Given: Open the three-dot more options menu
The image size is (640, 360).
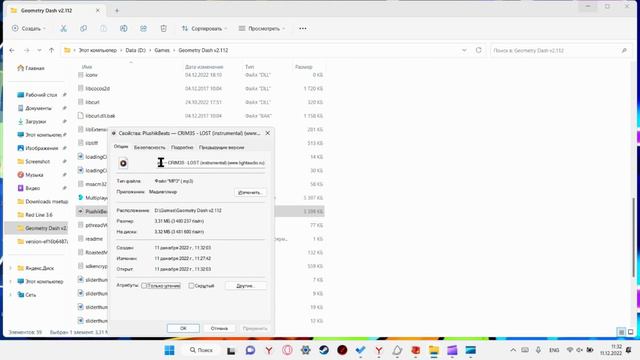Looking at the screenshot, I should click(302, 29).
